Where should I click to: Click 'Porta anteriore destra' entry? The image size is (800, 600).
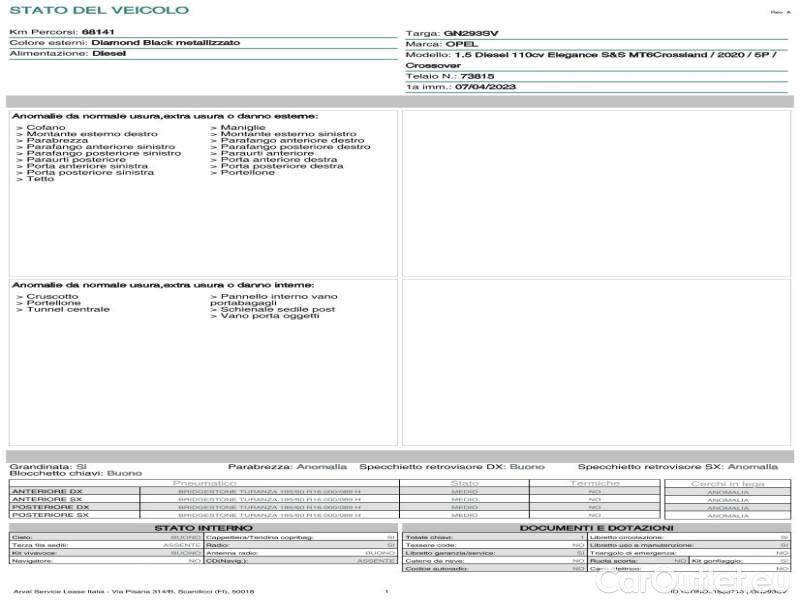[x=279, y=160]
